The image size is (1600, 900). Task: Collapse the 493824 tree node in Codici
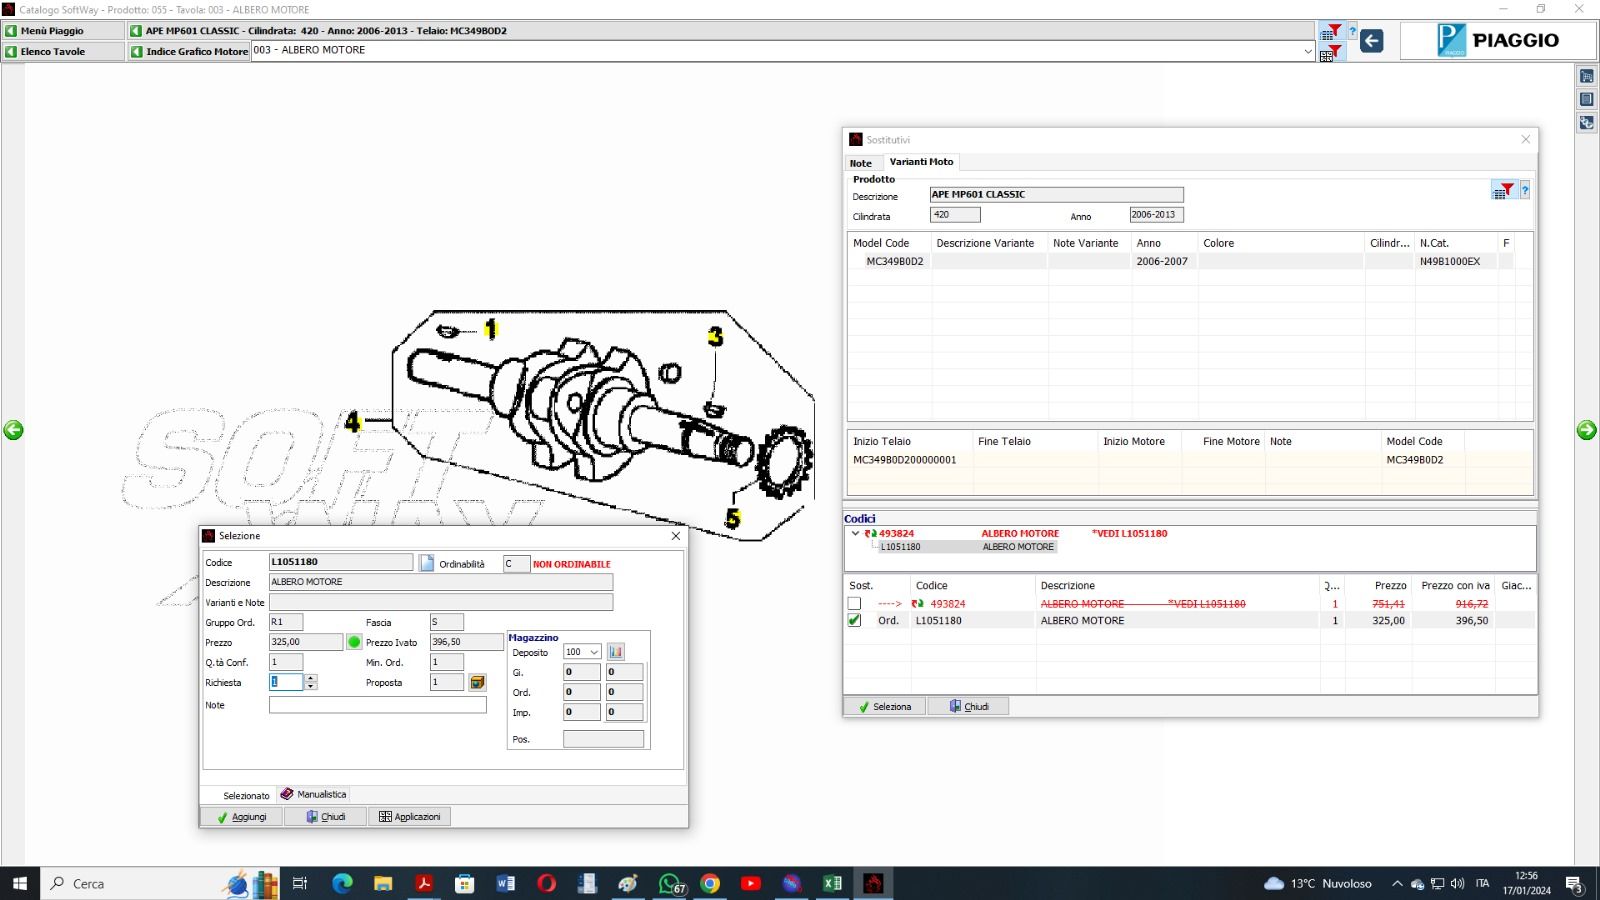pyautogui.click(x=855, y=534)
